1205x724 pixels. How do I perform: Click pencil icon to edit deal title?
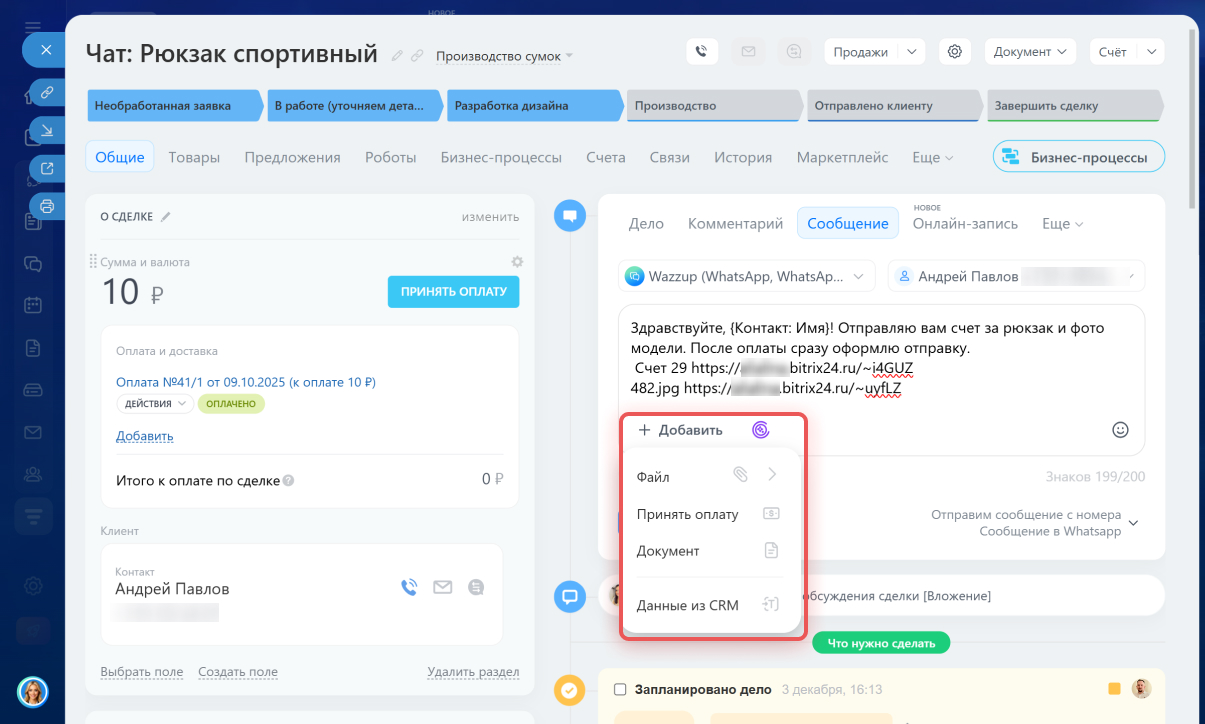(x=397, y=56)
